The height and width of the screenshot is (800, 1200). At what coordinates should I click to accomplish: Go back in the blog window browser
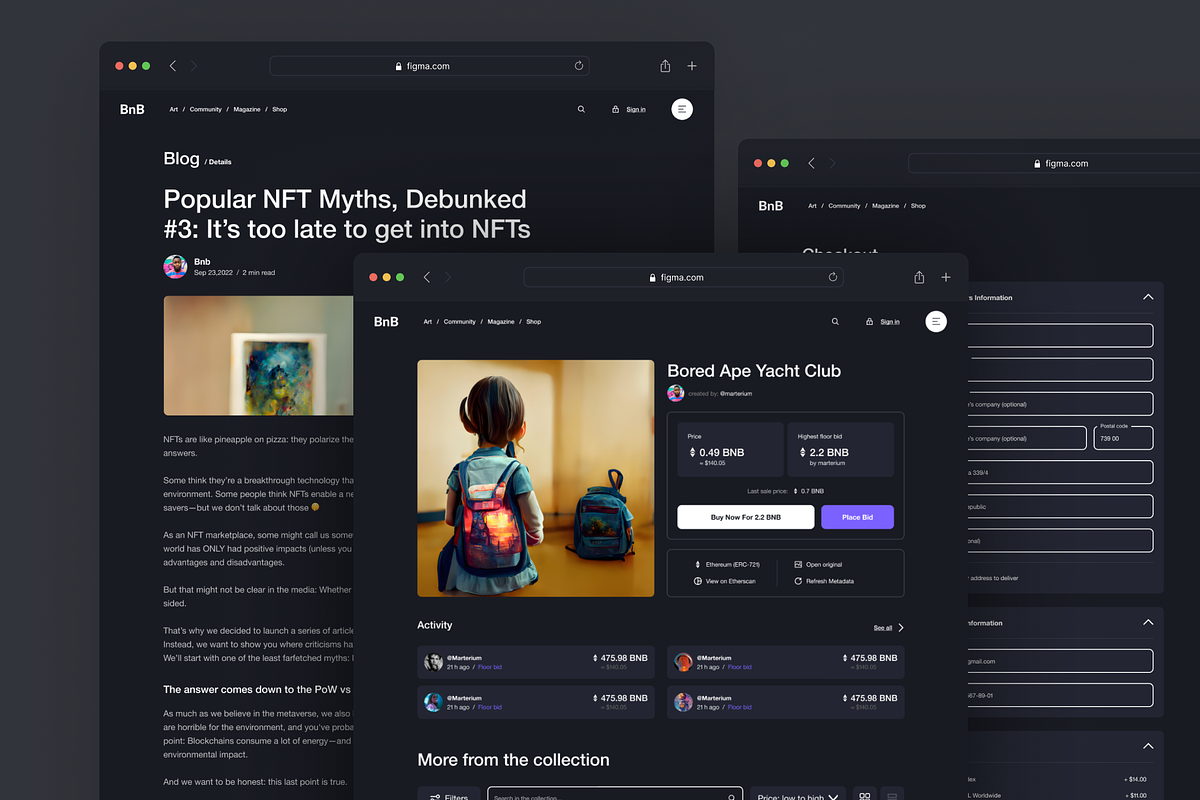click(x=173, y=66)
